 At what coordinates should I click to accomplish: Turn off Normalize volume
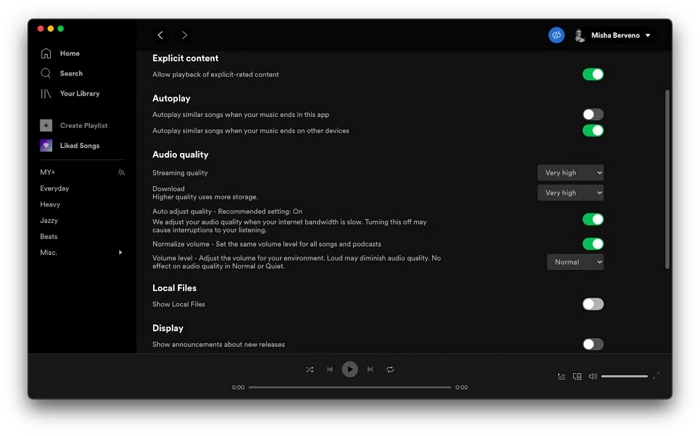[593, 244]
